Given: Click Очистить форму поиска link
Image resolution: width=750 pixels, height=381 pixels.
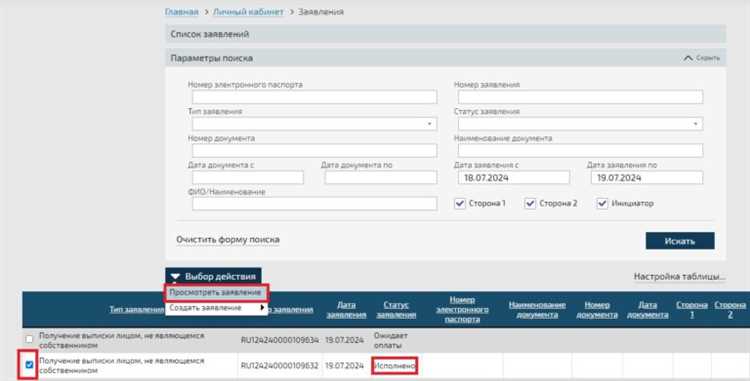Looking at the screenshot, I should coord(228,239).
